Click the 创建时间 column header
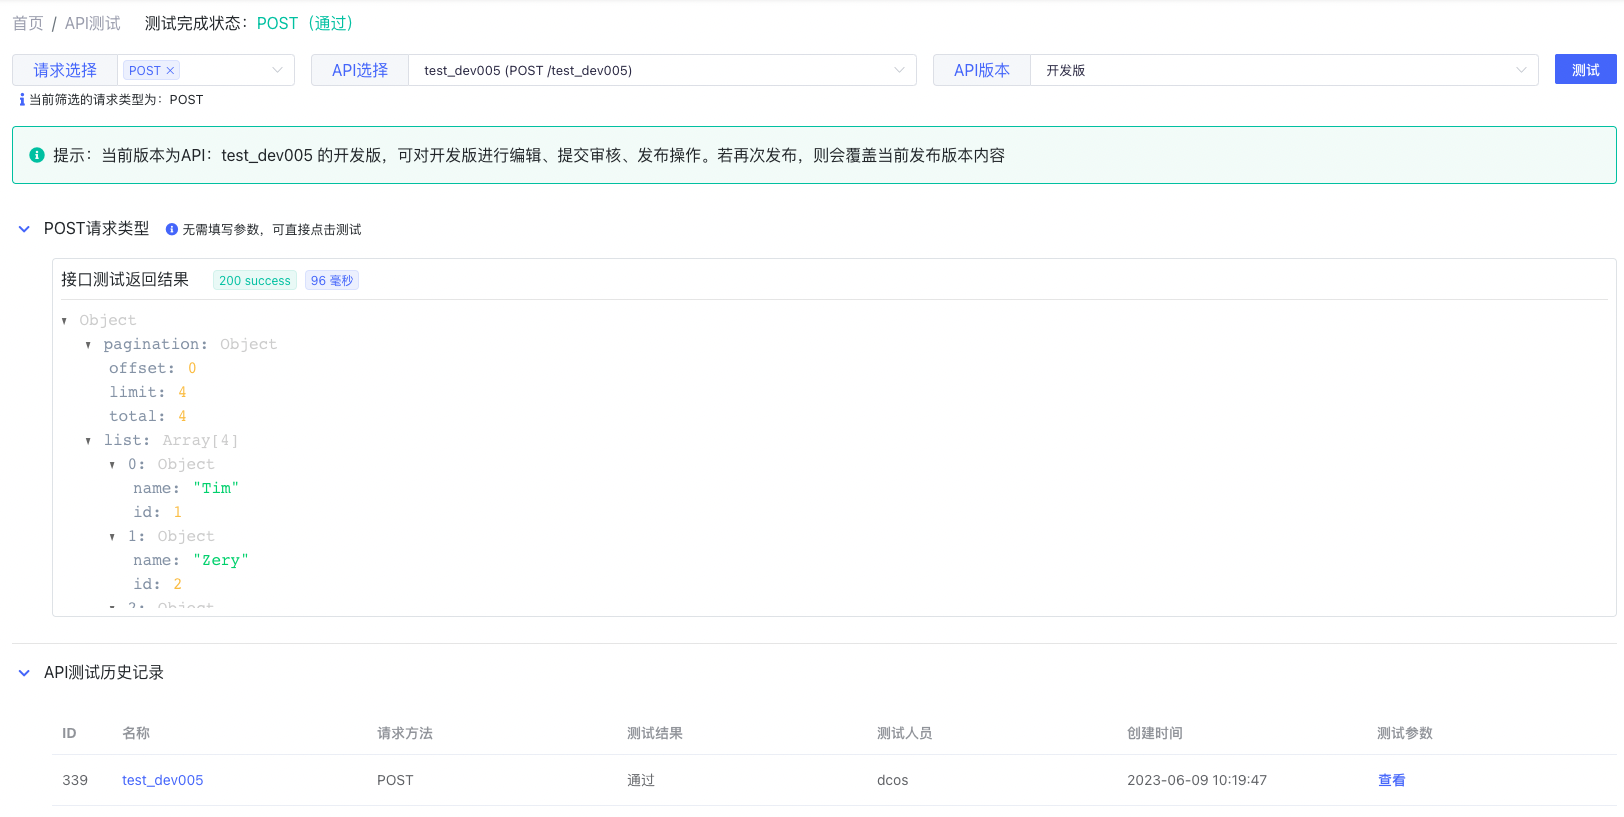 point(1155,733)
